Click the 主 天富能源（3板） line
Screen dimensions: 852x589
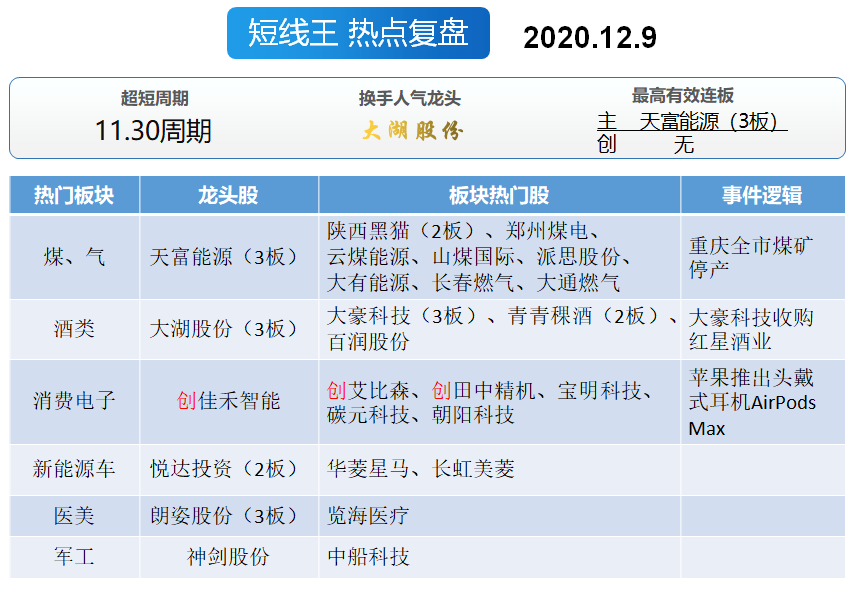[x=691, y=121]
